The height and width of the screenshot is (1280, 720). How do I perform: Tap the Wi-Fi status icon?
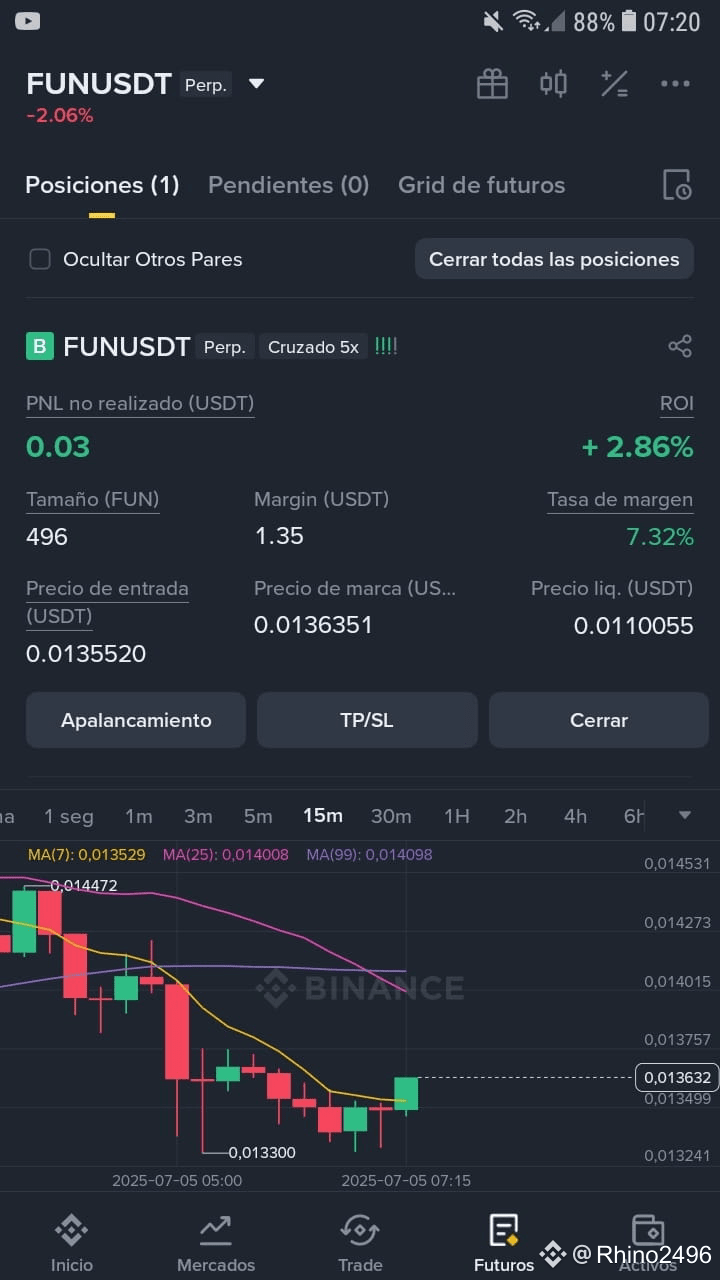526,21
